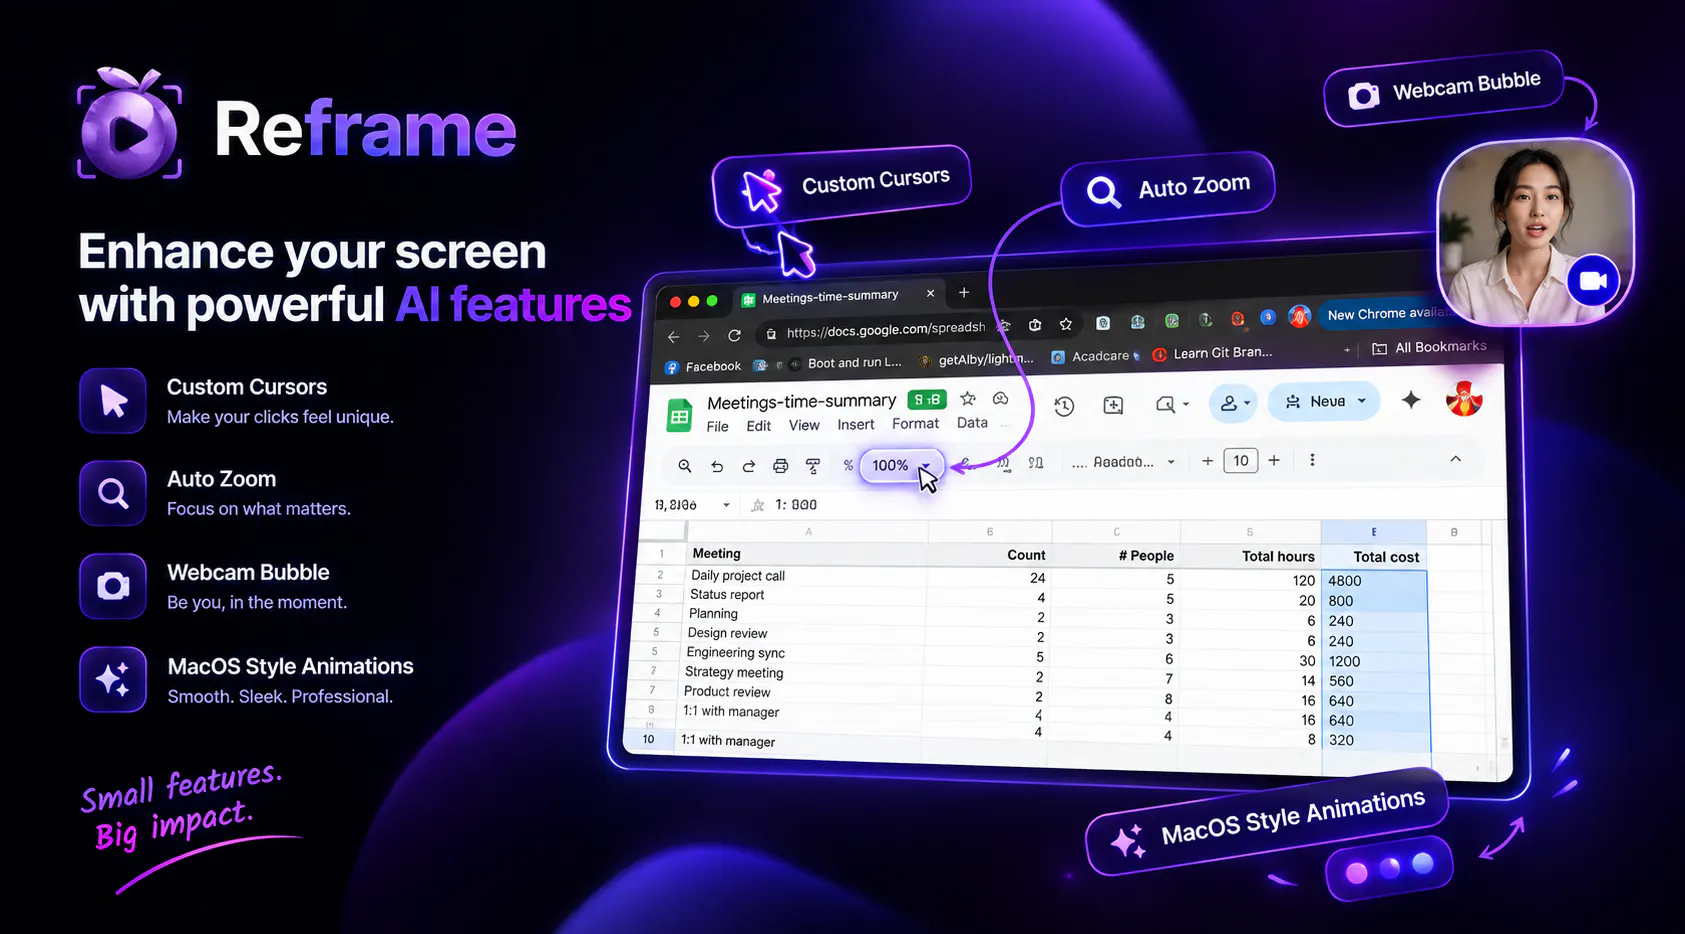Viewport: 1685px width, 934px height.
Task: Open the View menu
Action: point(804,425)
